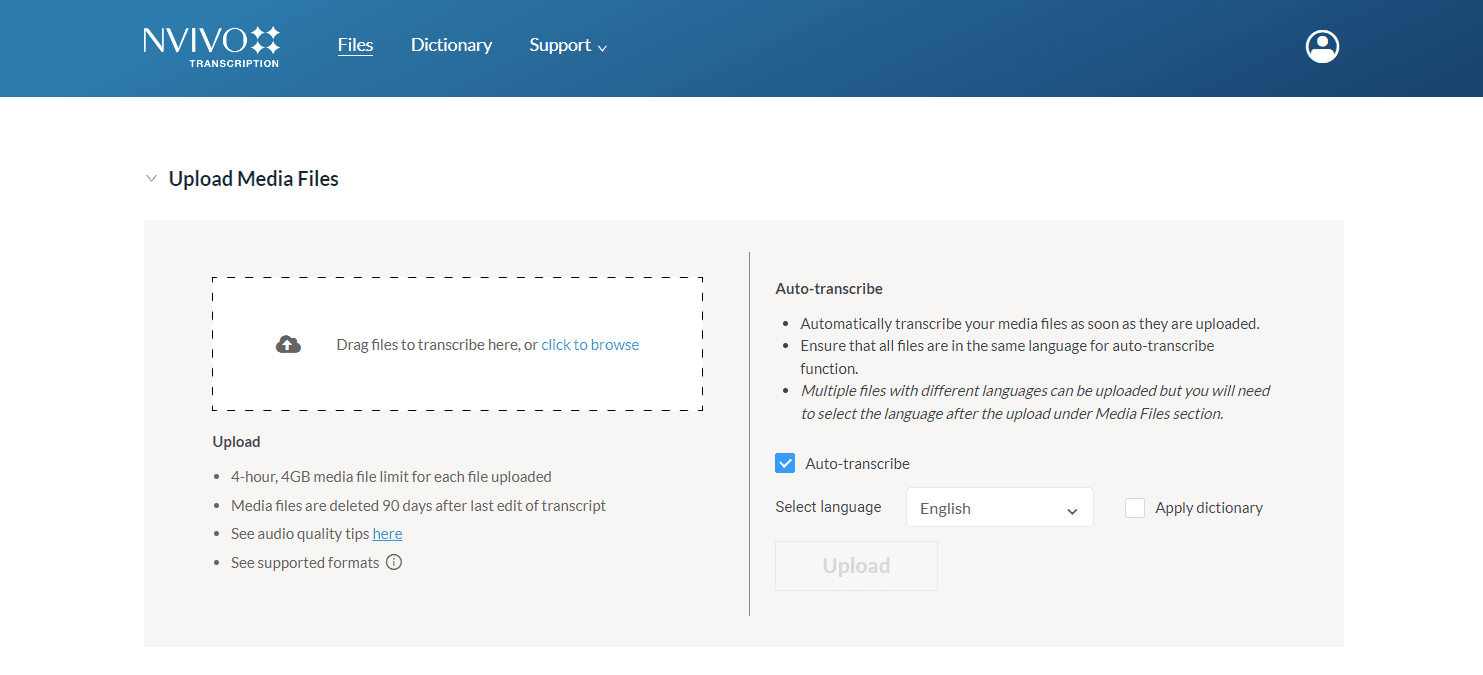Image resolution: width=1483 pixels, height=675 pixels.
Task: Click the Upload Media Files heading
Action: click(x=253, y=179)
